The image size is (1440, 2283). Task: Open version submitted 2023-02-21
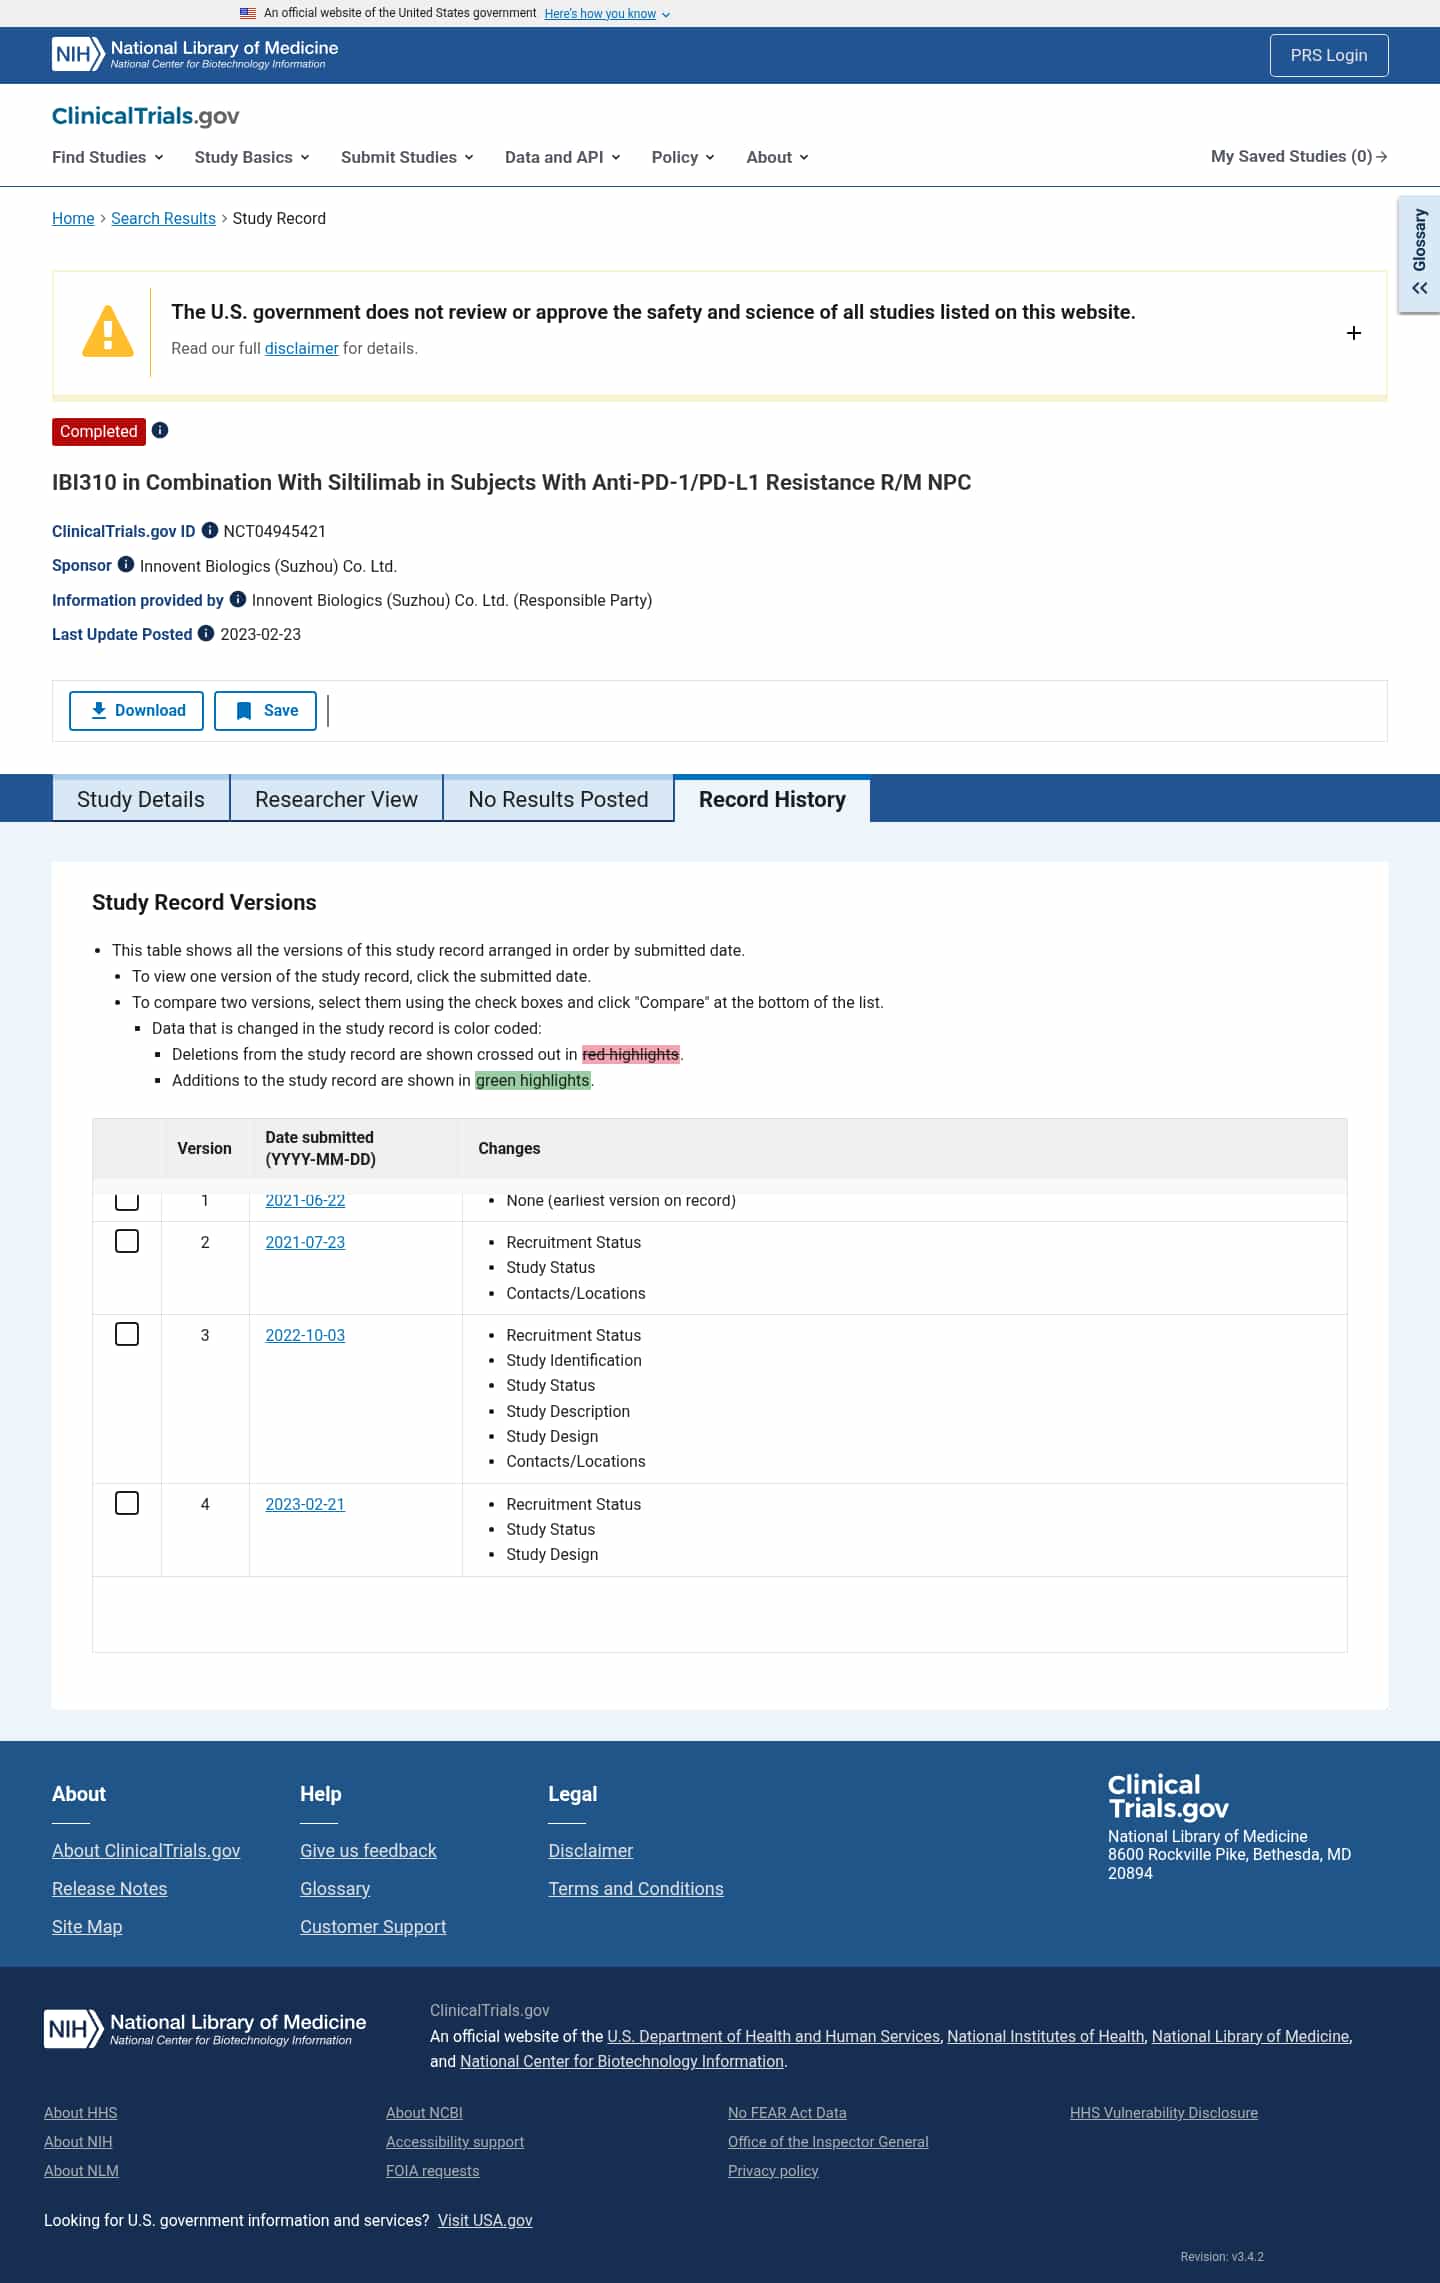click(x=305, y=1504)
